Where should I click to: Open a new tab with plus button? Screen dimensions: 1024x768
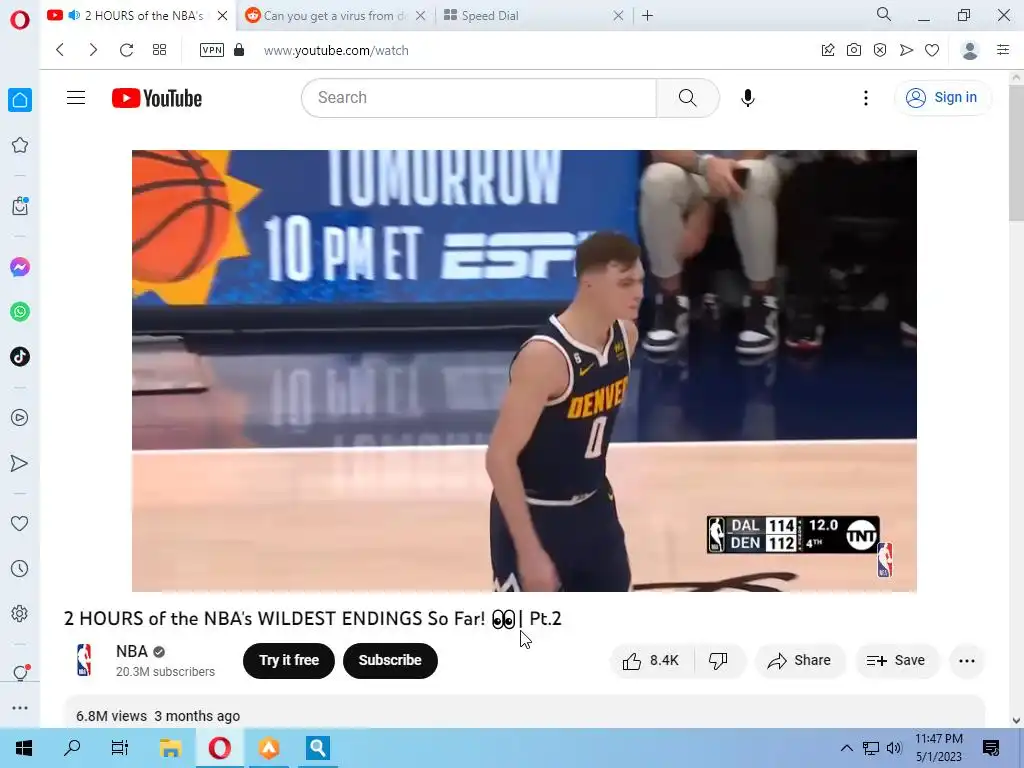647,16
